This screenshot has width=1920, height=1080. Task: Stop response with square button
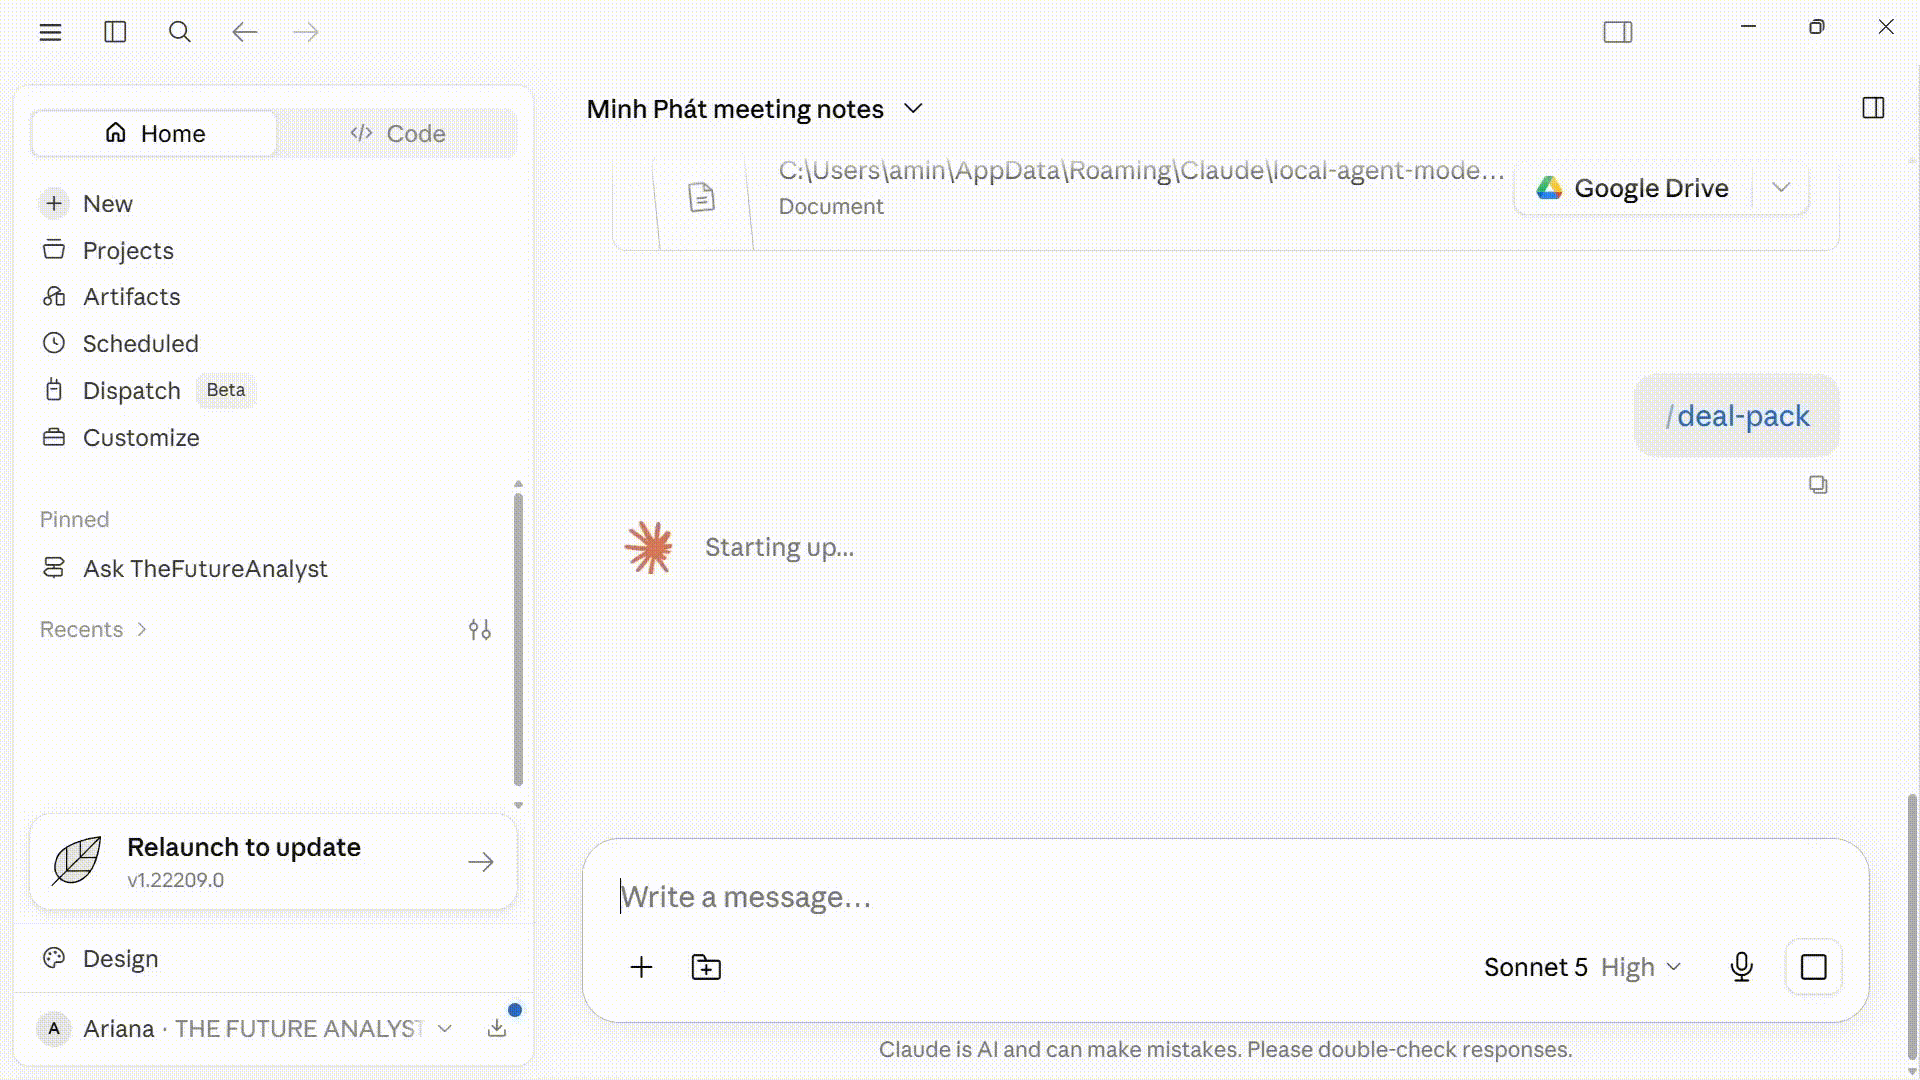pos(1814,967)
